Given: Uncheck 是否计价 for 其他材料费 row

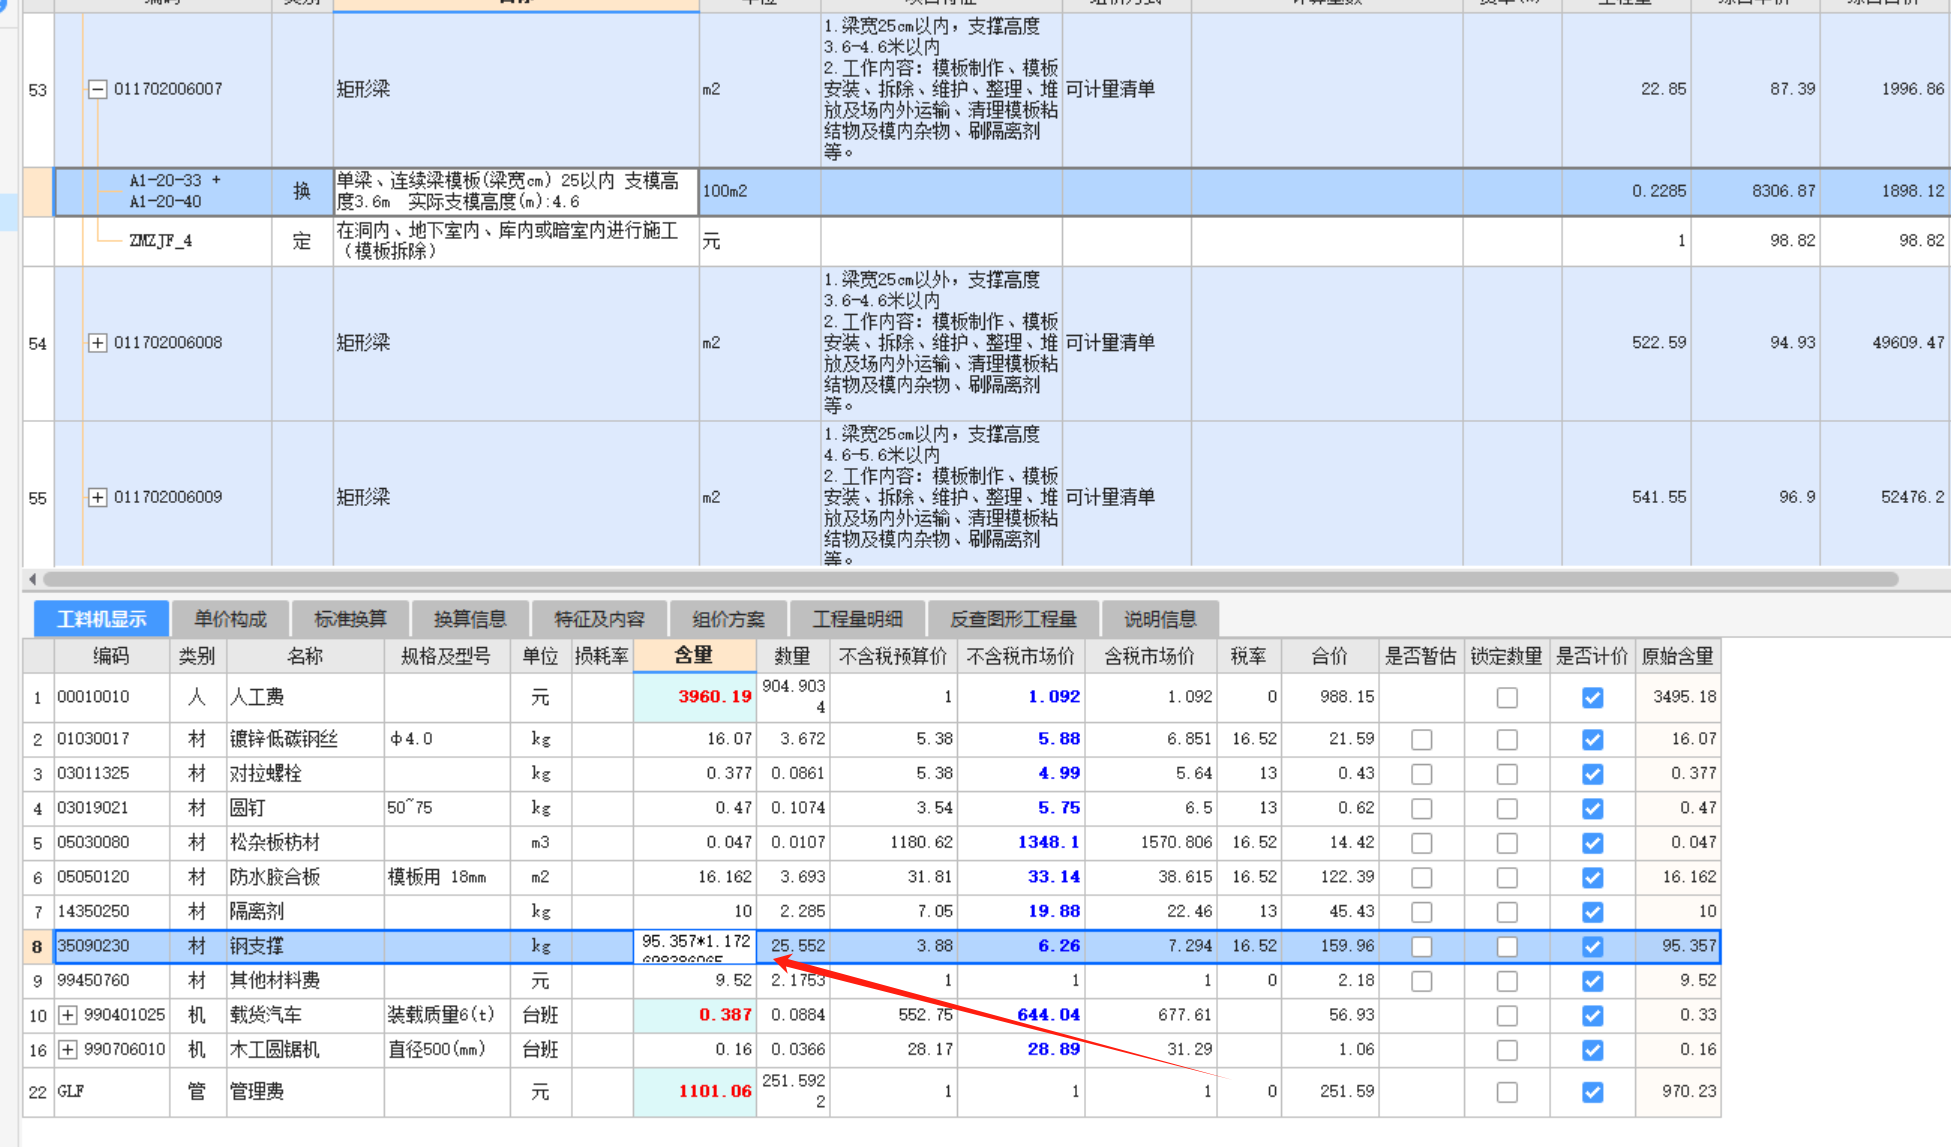Looking at the screenshot, I should click(x=1593, y=981).
